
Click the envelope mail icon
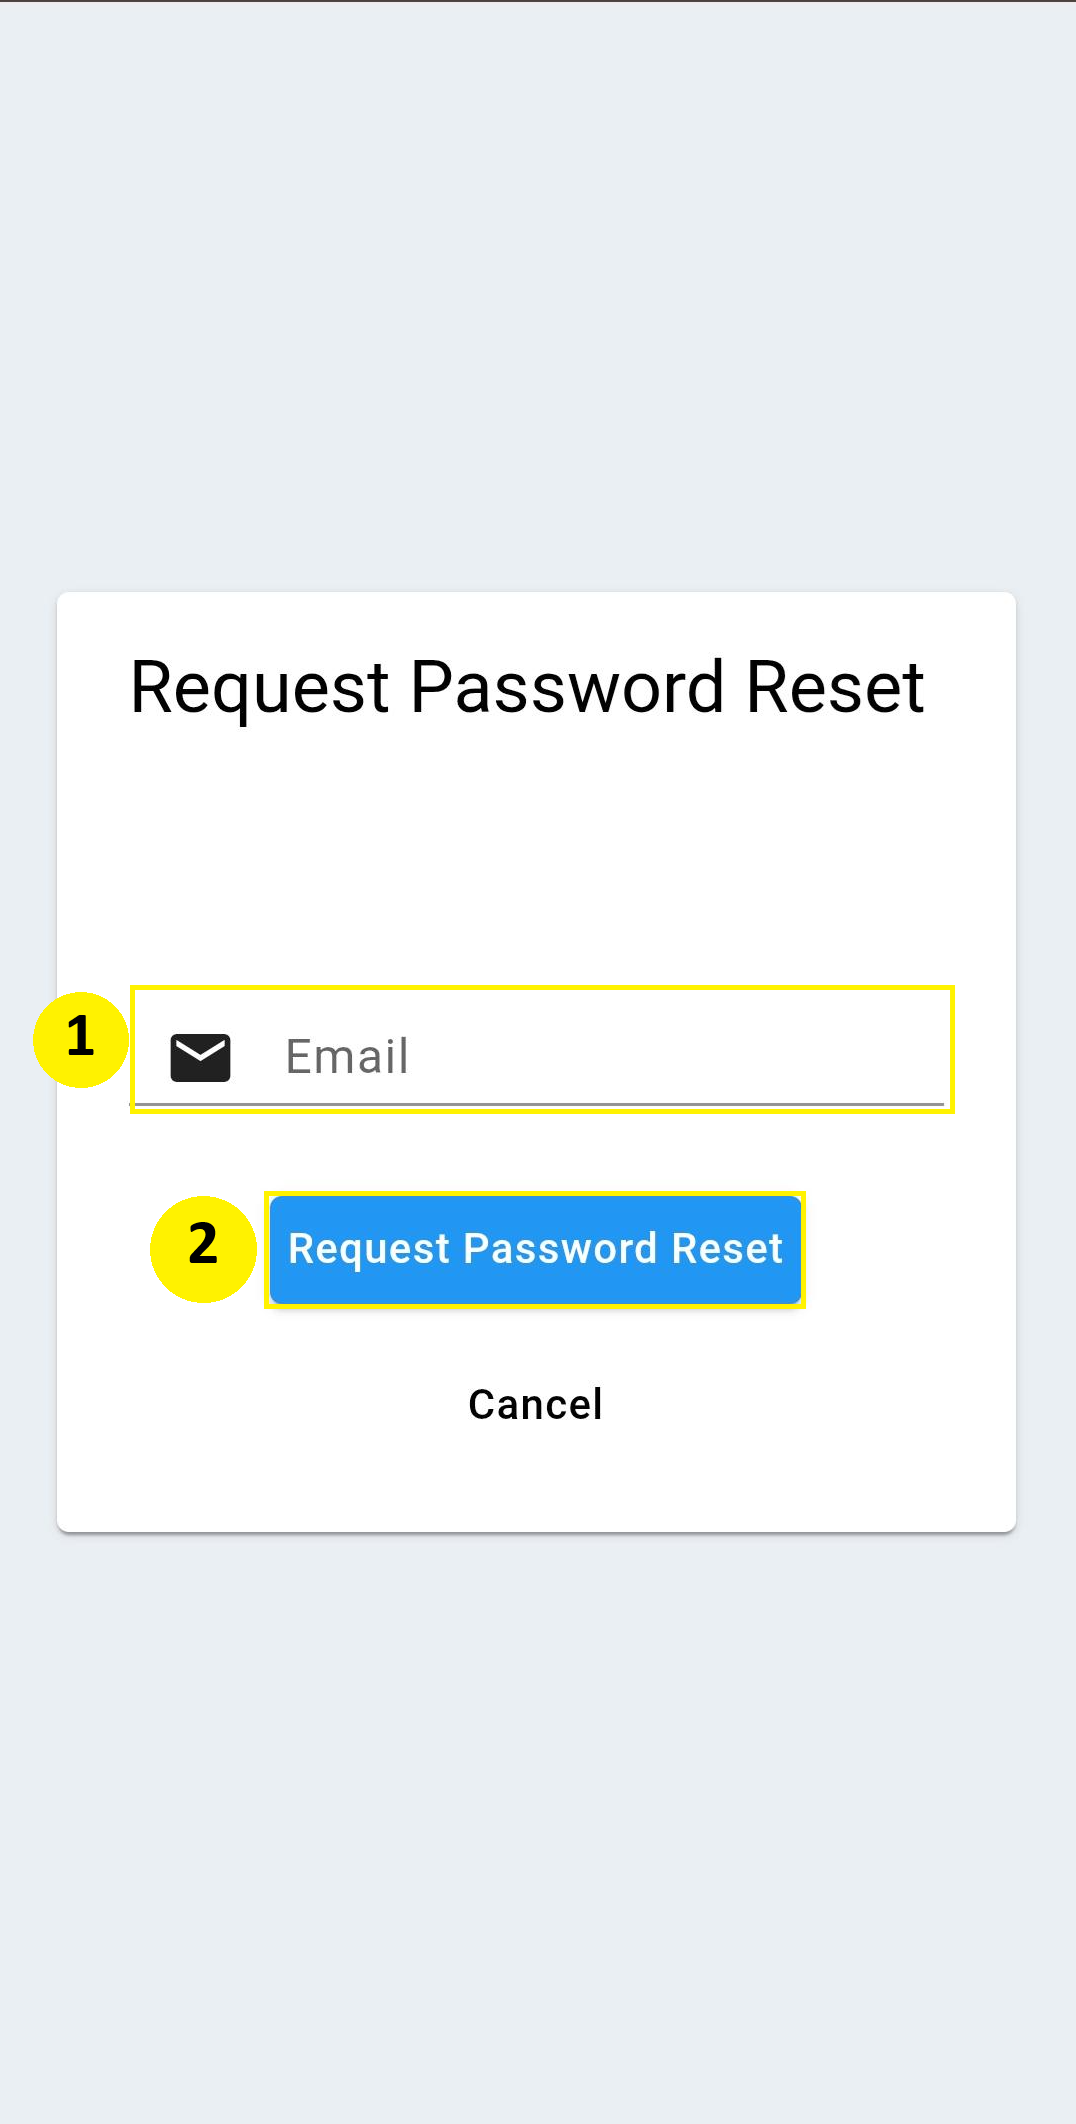200,1057
